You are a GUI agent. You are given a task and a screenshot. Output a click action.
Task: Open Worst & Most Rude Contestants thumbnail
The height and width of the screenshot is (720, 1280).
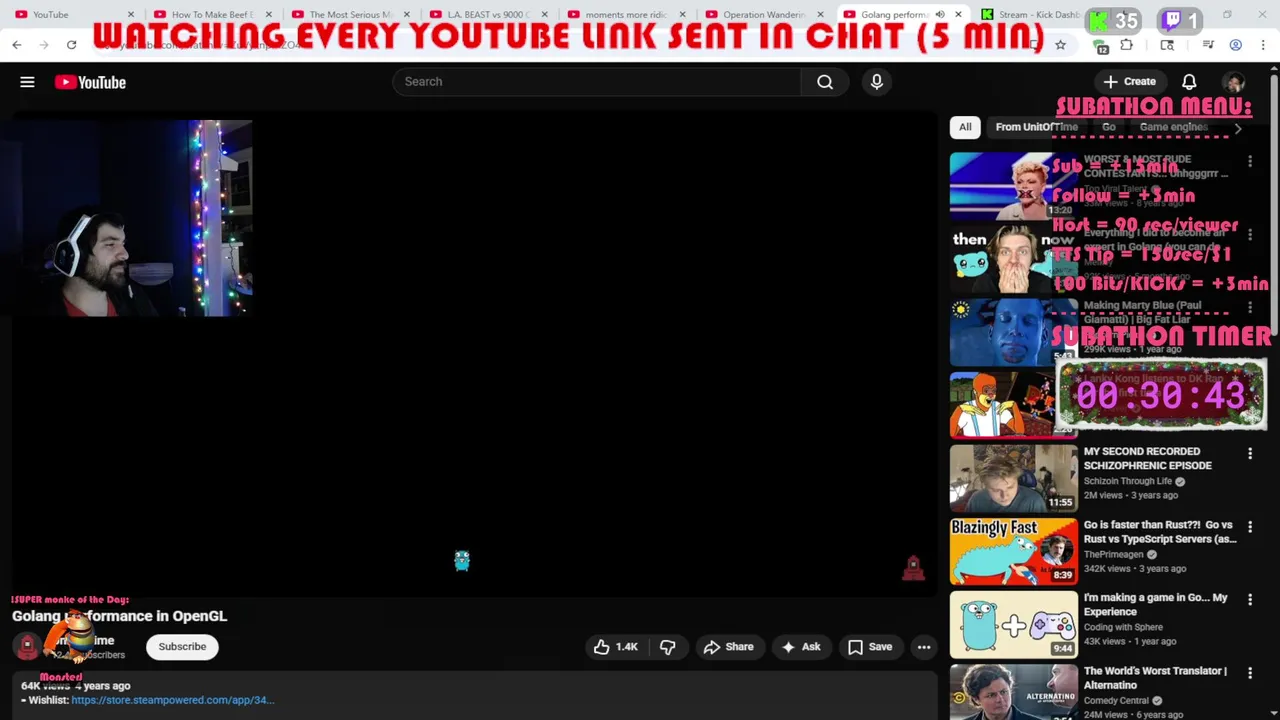click(x=1013, y=186)
